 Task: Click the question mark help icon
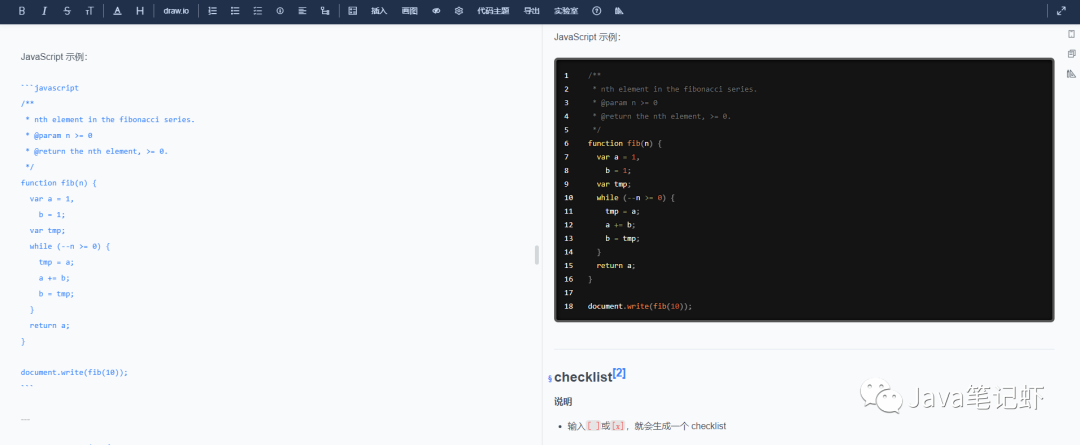coord(596,11)
